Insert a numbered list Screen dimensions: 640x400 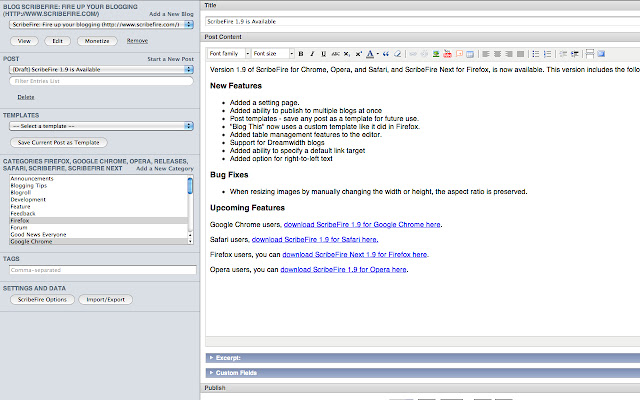click(547, 54)
